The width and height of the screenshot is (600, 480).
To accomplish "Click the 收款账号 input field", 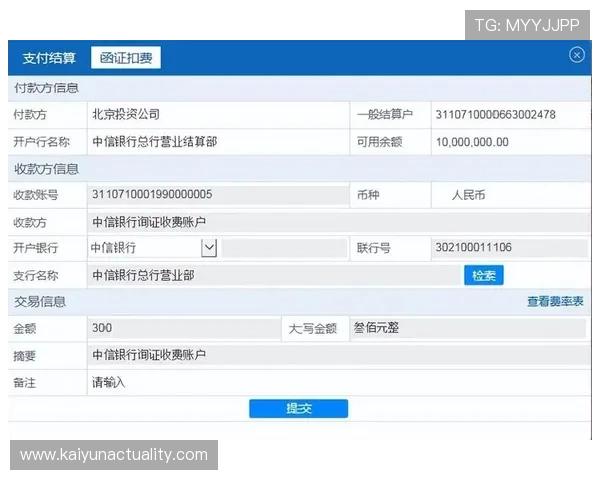I will click(218, 194).
